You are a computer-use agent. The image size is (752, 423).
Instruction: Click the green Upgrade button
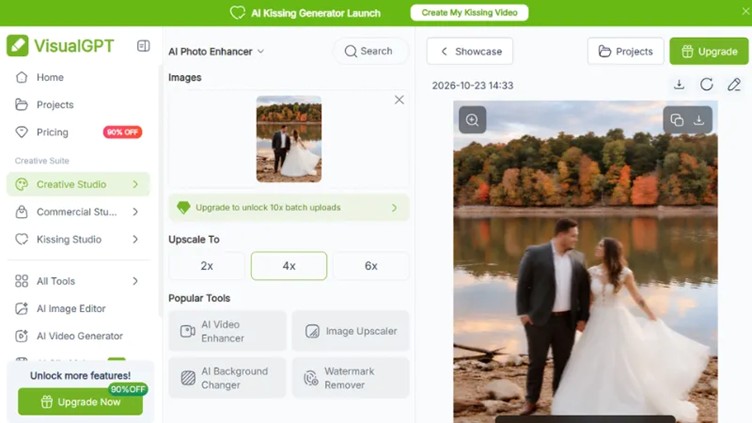pos(709,51)
